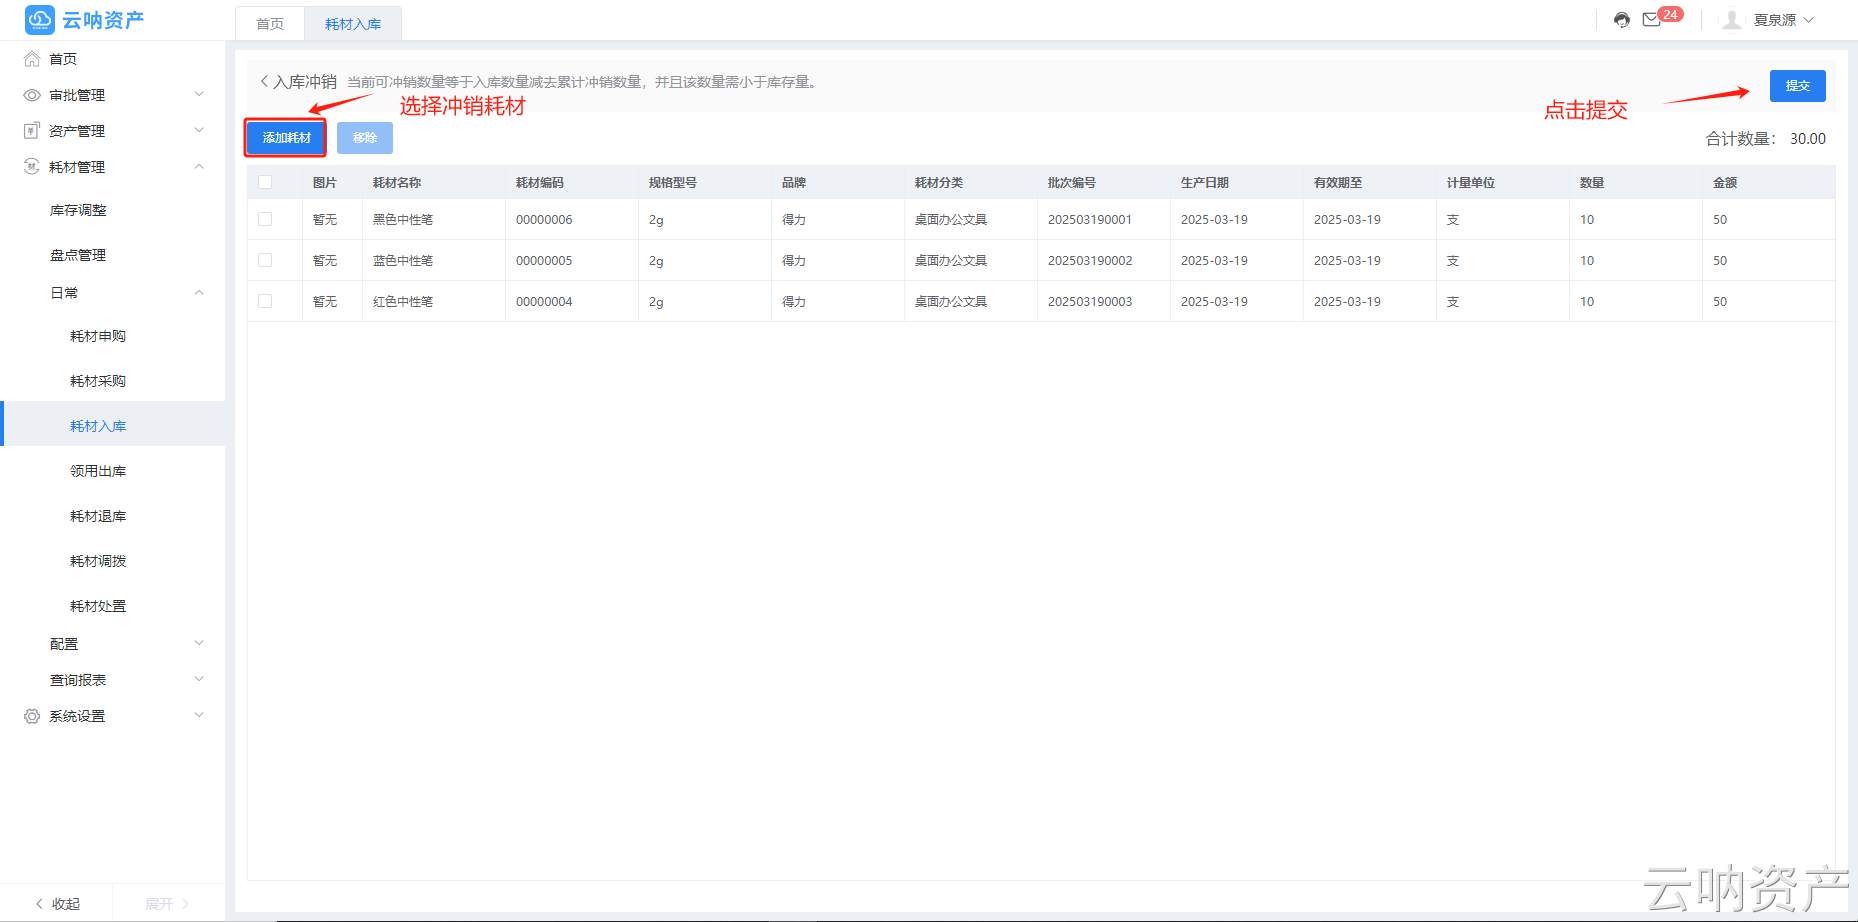
Task: Open customer support headset icon
Action: coord(1622,20)
